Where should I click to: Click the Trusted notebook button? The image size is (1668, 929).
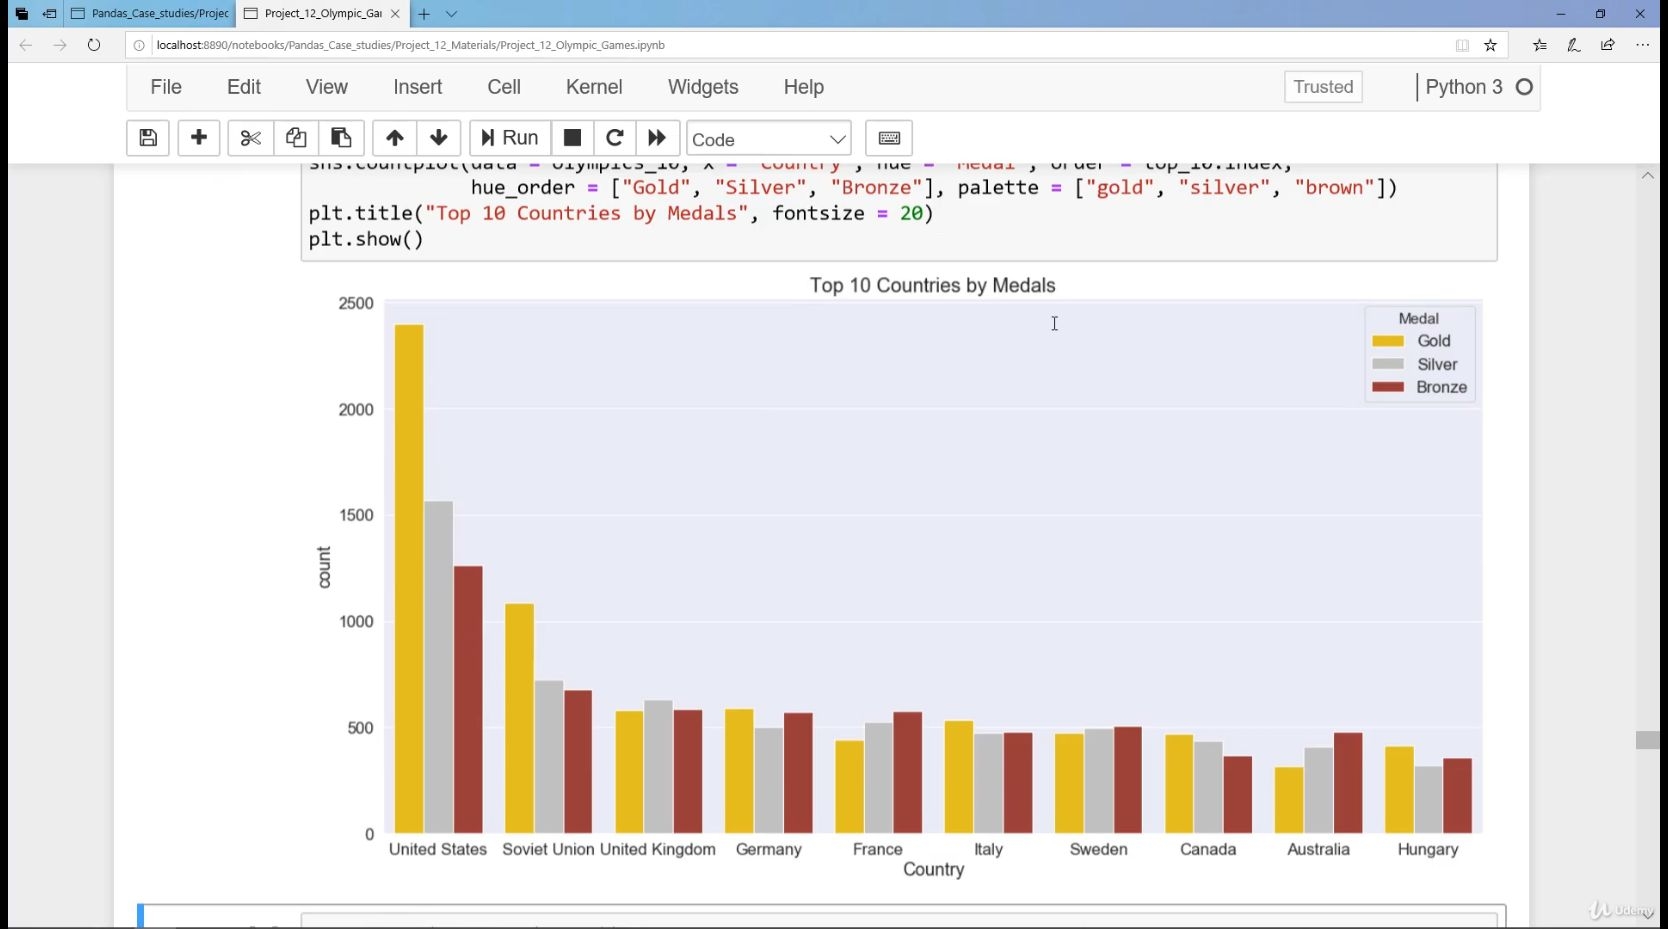tap(1323, 87)
